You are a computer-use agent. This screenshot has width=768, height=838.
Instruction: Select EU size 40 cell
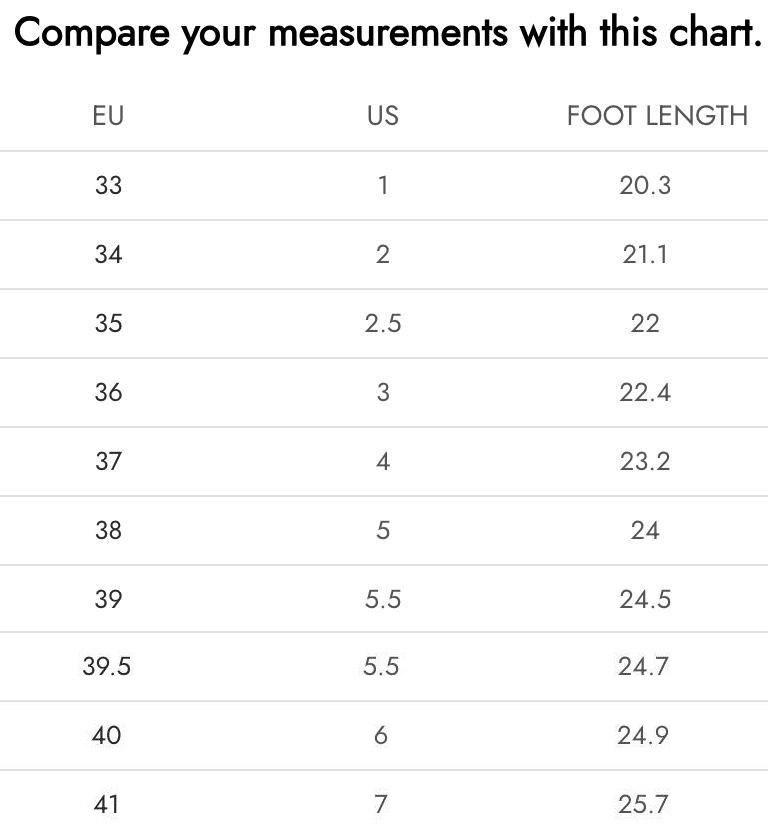coord(106,735)
